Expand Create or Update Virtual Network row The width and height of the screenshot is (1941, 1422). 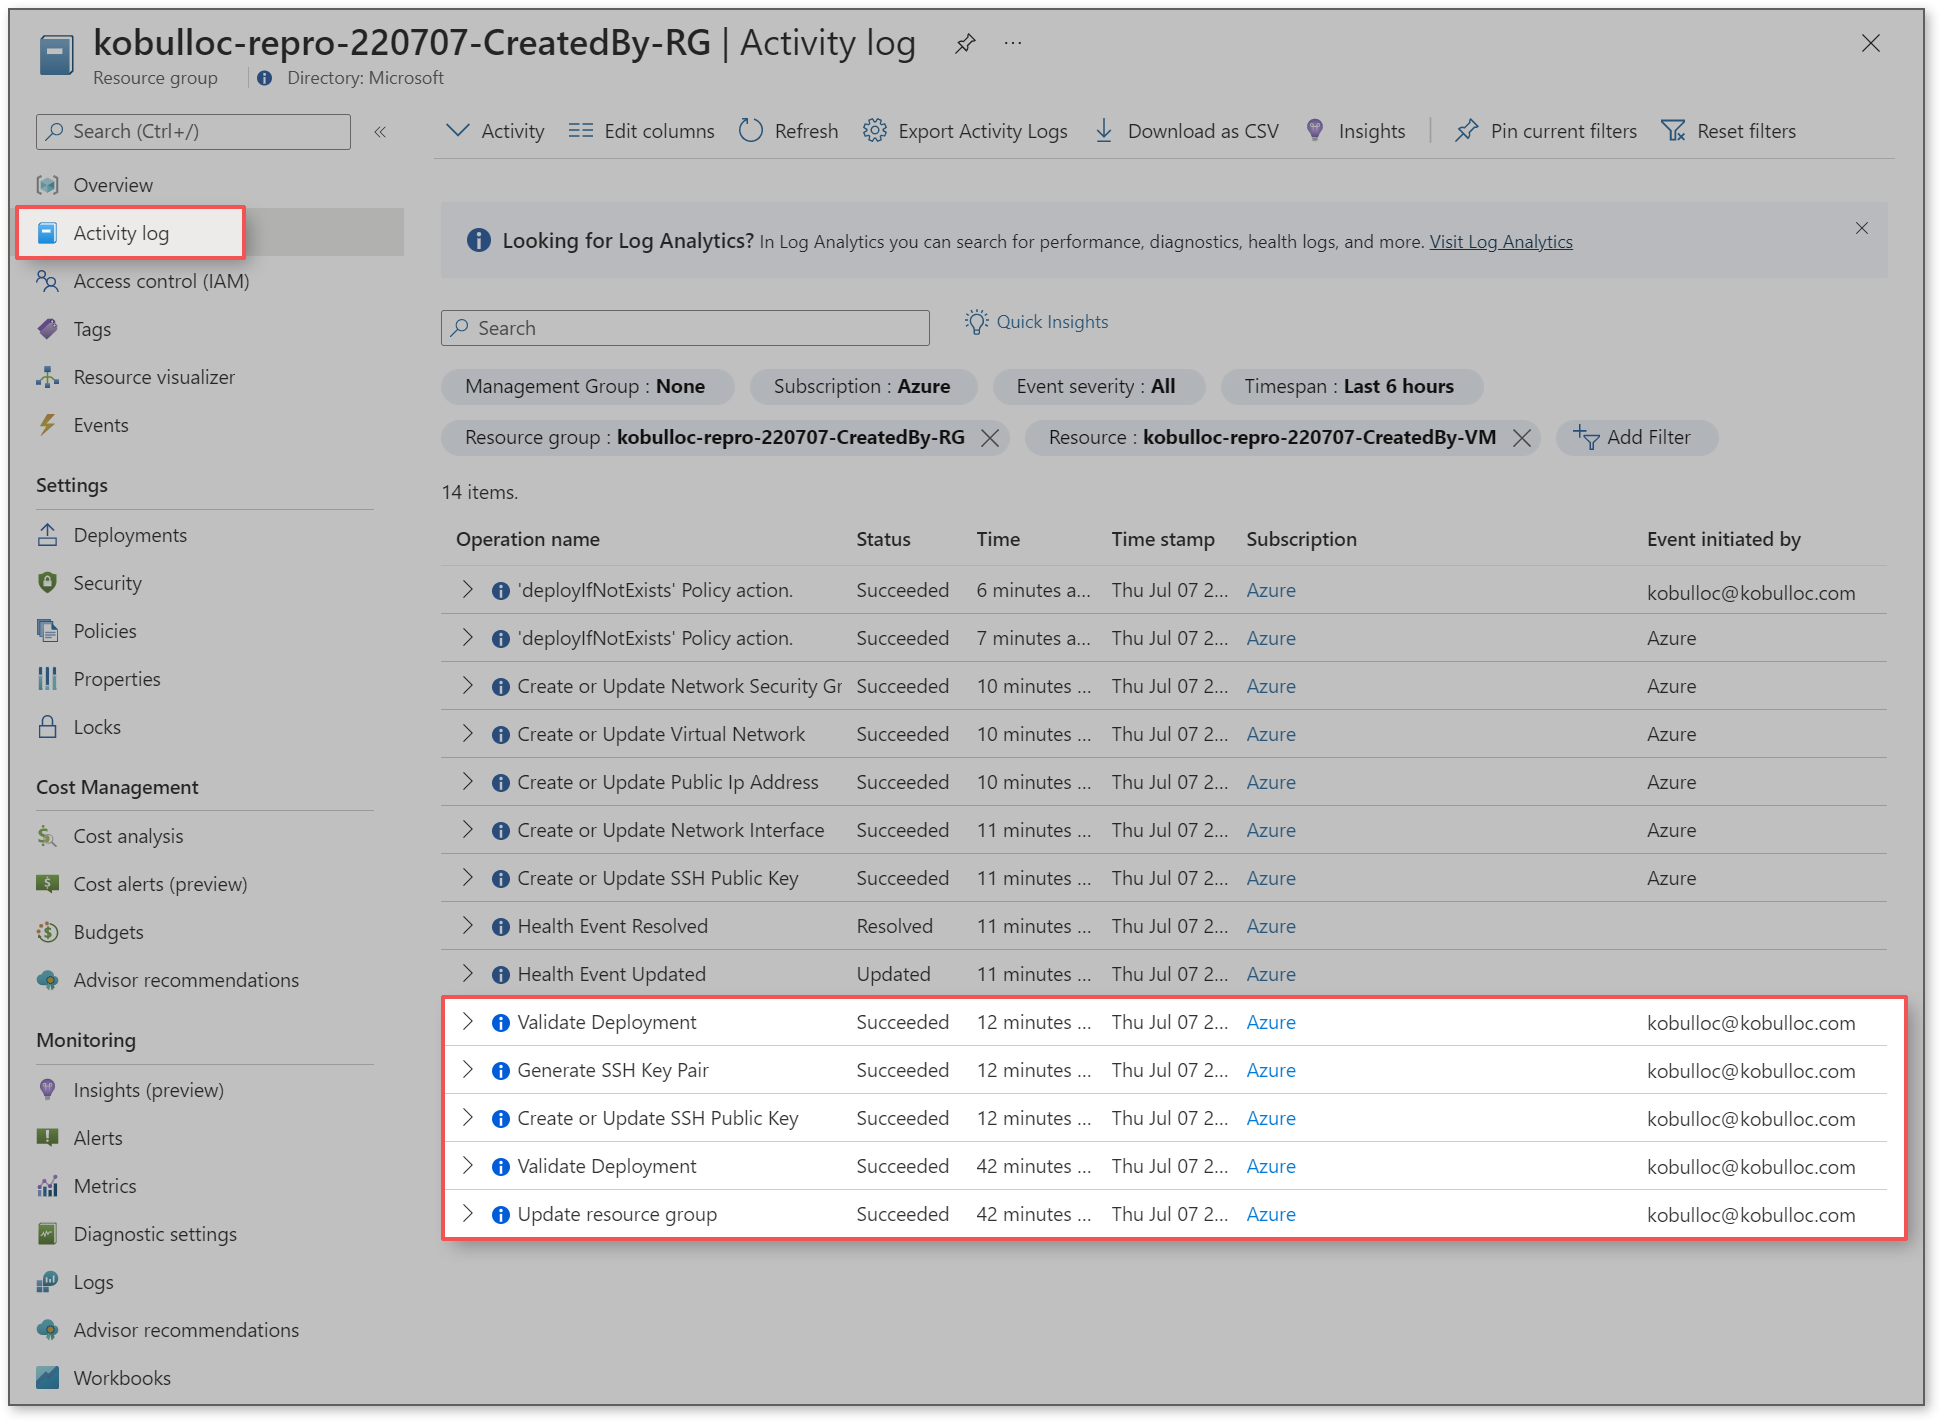467,734
